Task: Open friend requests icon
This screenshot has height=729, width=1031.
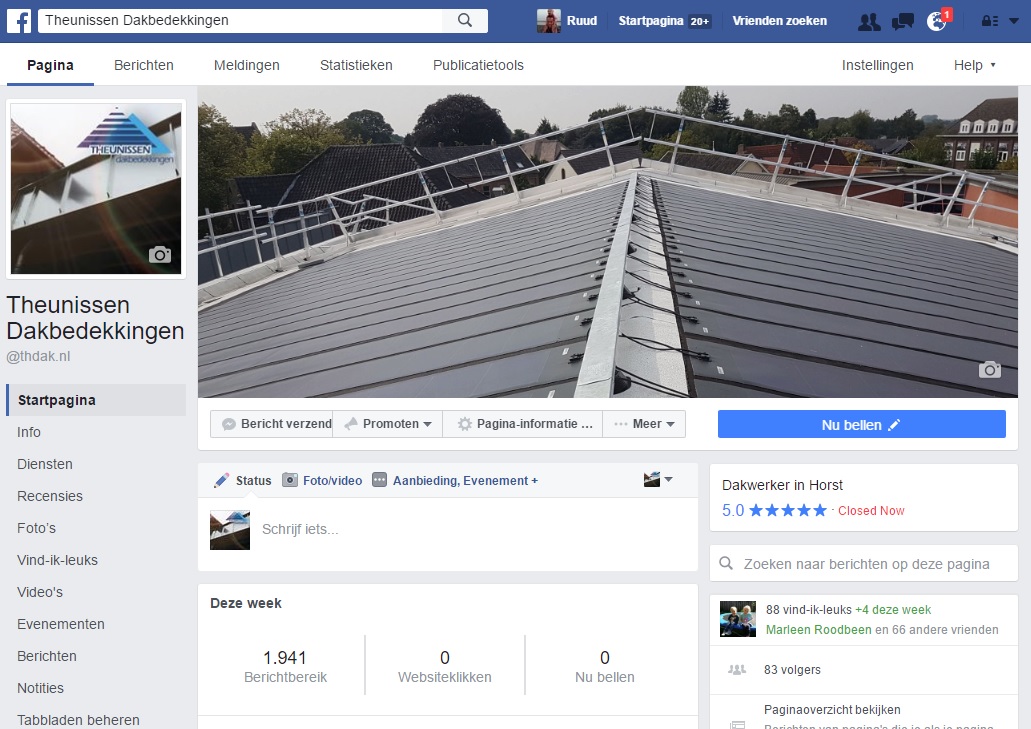Action: click(869, 22)
